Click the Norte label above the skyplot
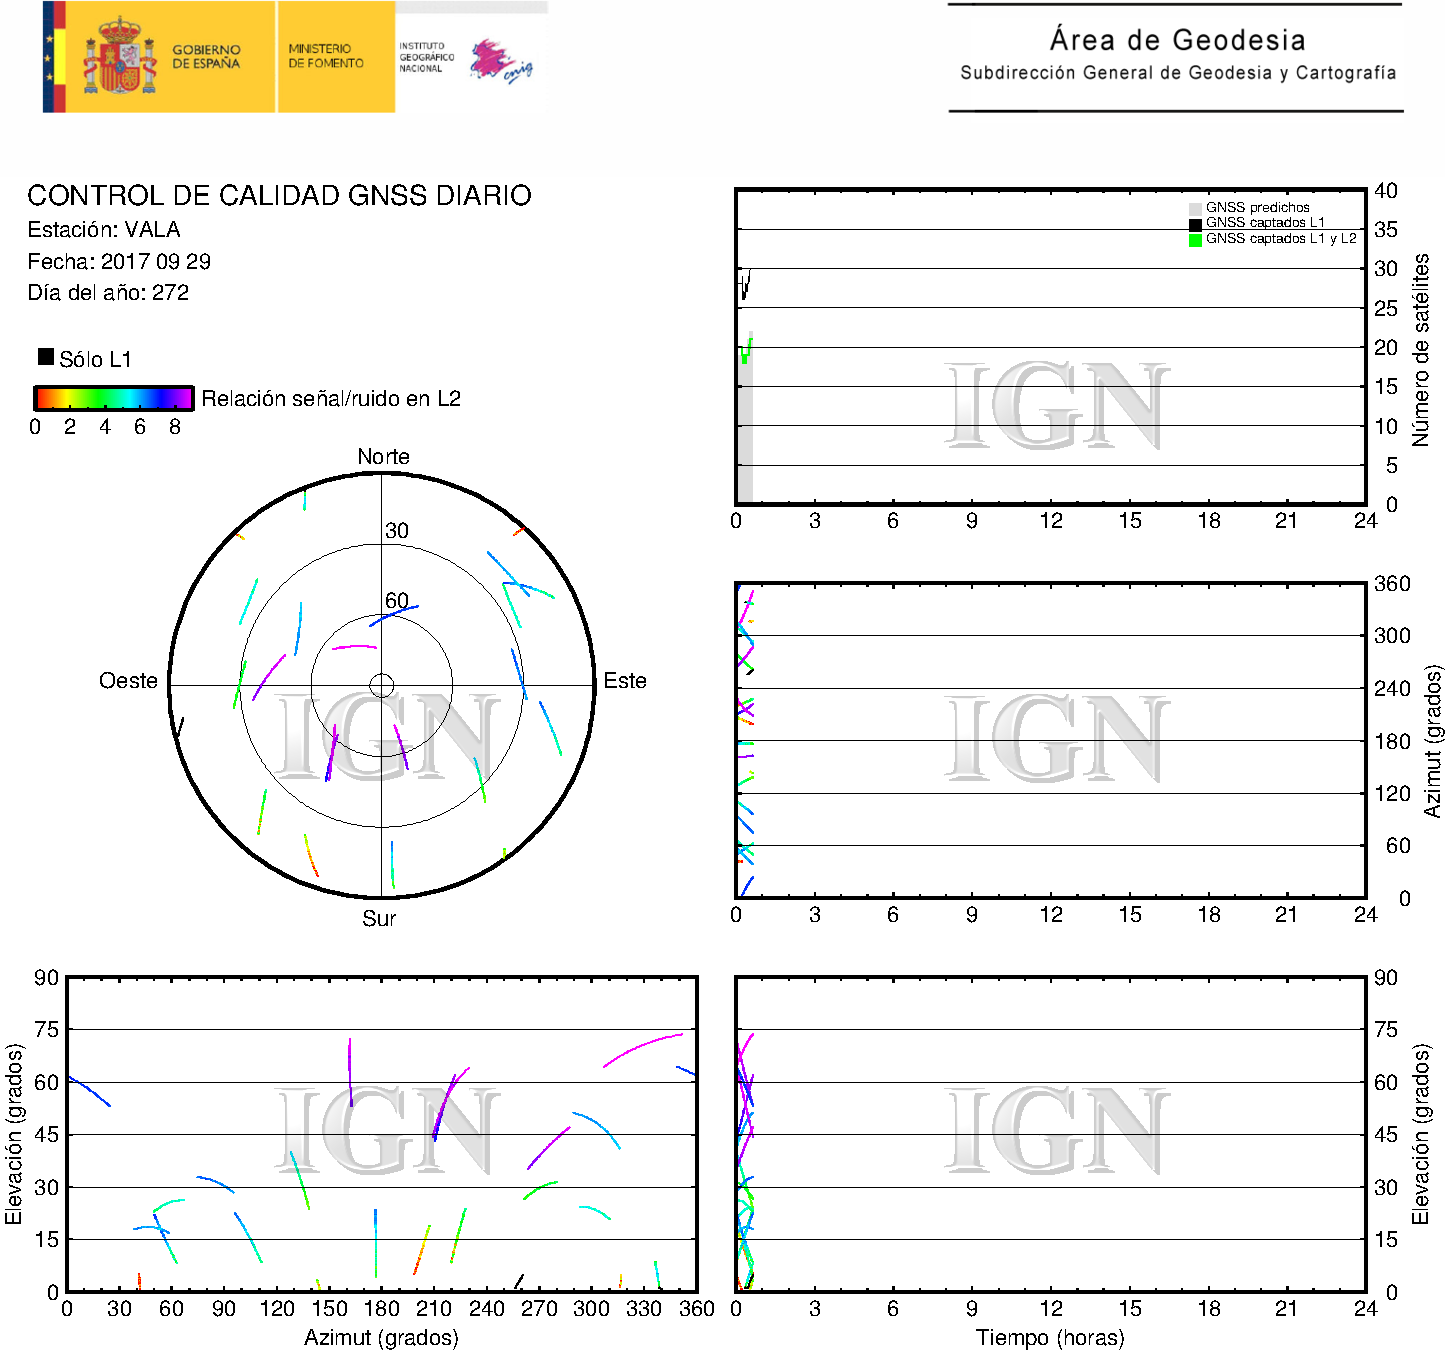The height and width of the screenshot is (1350, 1445). [x=383, y=457]
